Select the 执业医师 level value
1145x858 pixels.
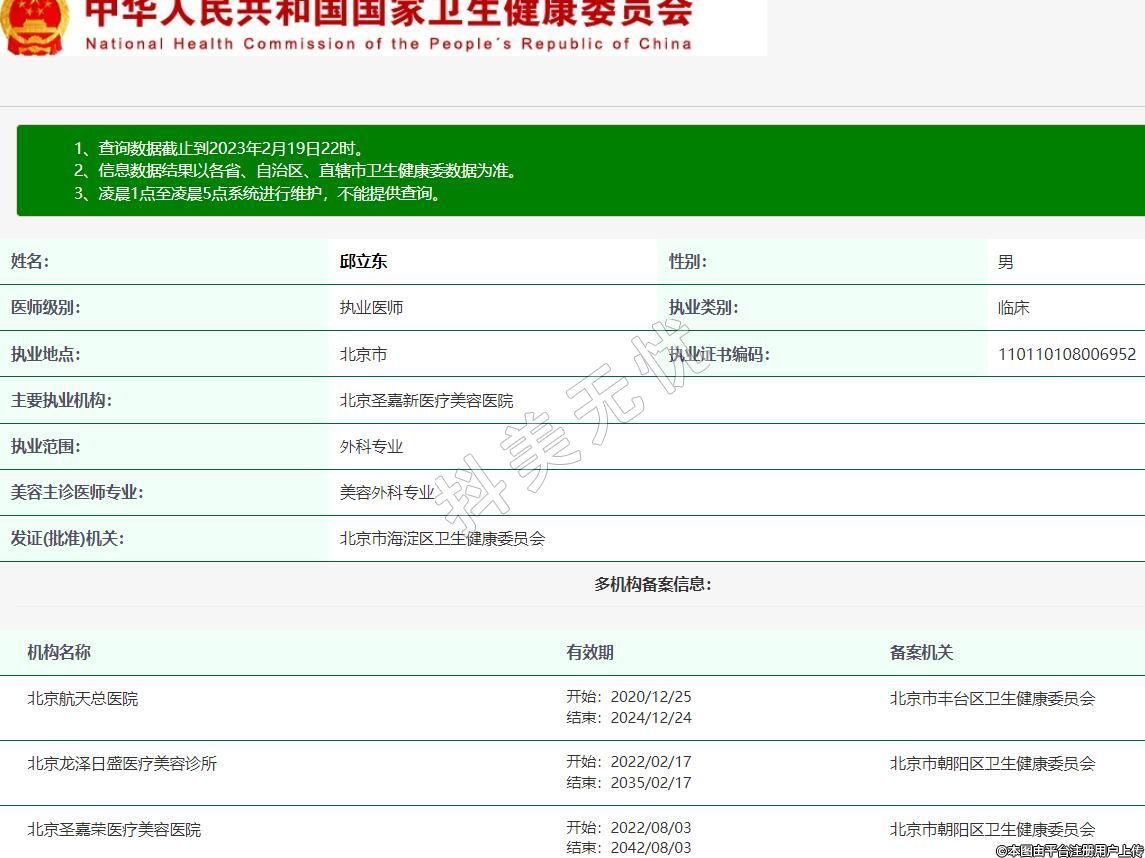click(371, 308)
